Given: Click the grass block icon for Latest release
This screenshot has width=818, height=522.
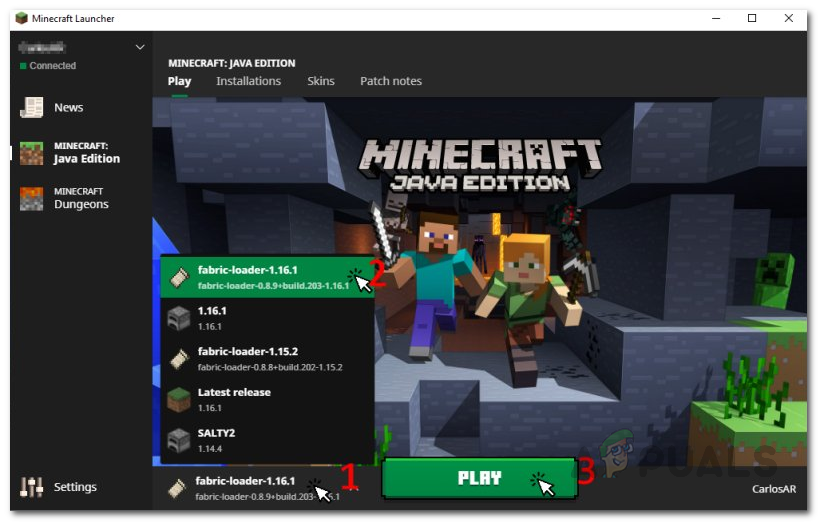Looking at the screenshot, I should click(178, 399).
